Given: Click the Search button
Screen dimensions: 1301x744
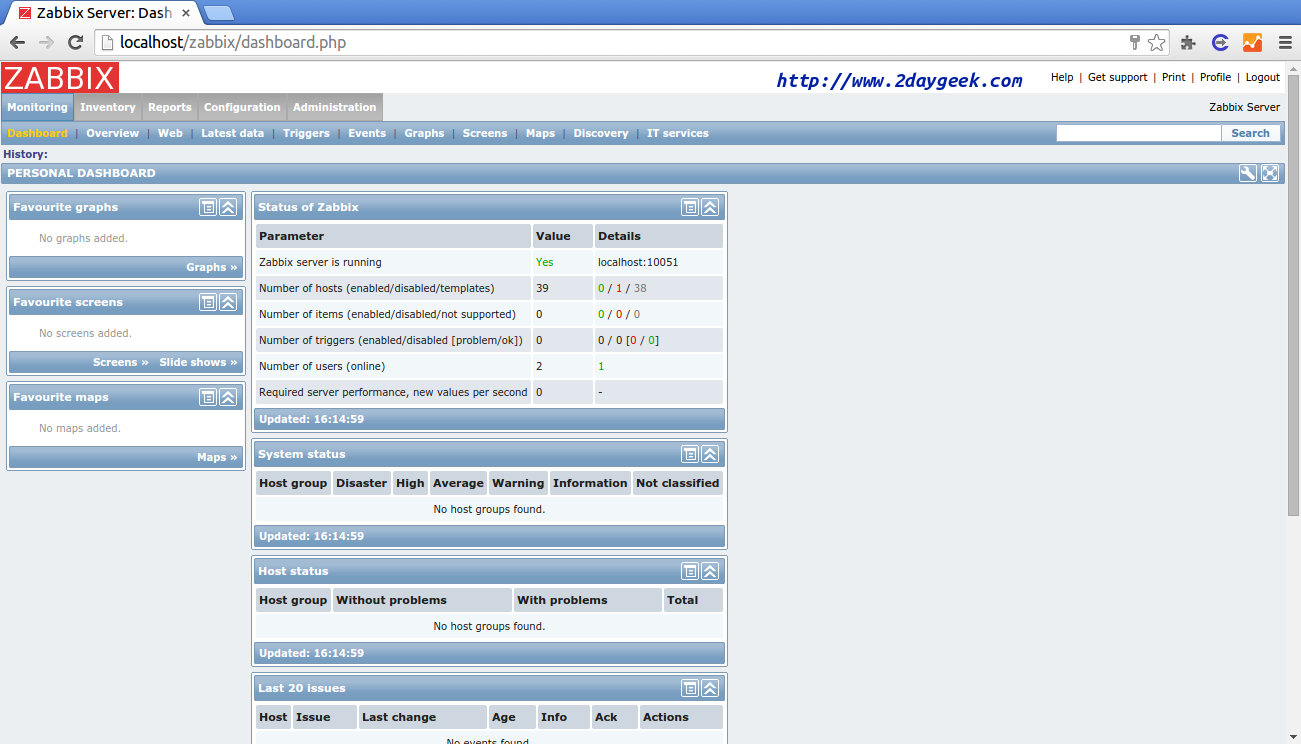Looking at the screenshot, I should [1251, 133].
